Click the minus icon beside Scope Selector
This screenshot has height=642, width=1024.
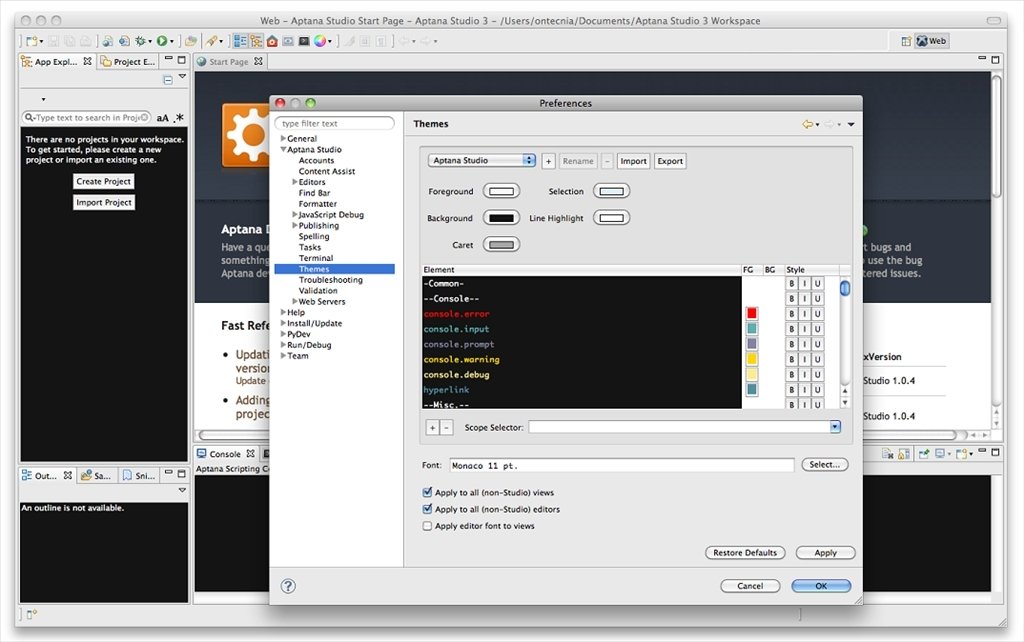[x=446, y=428]
